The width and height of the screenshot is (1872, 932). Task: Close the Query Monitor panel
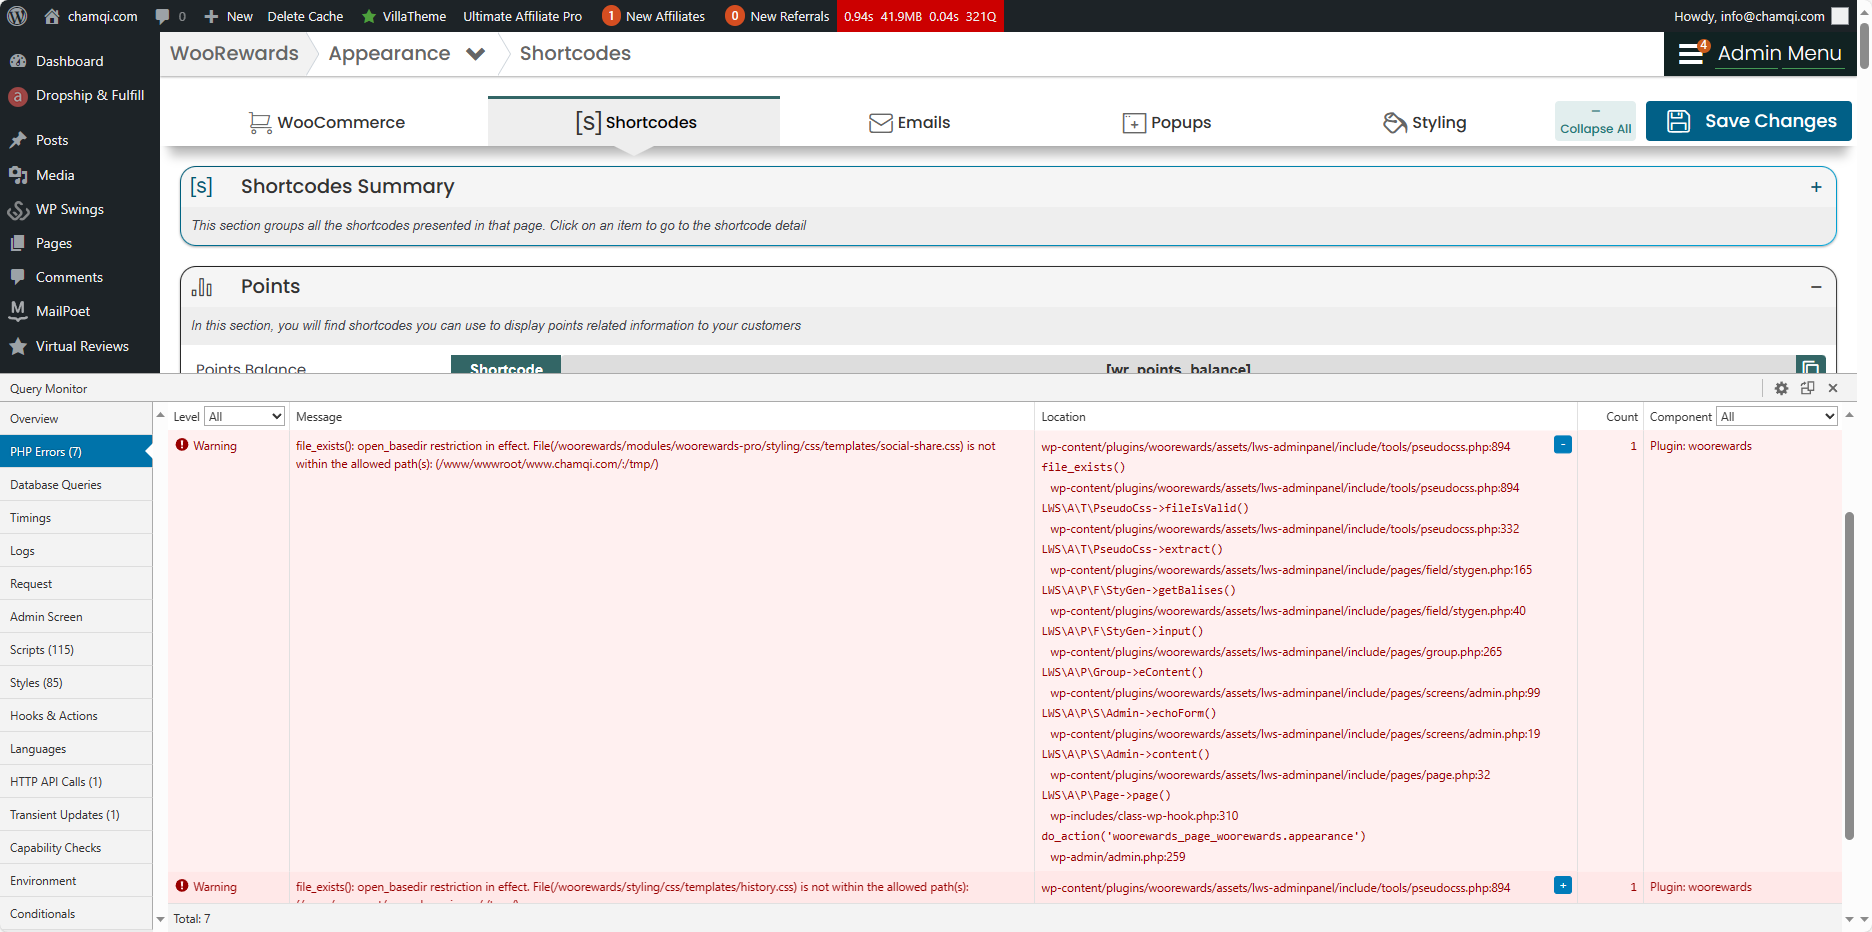point(1833,388)
